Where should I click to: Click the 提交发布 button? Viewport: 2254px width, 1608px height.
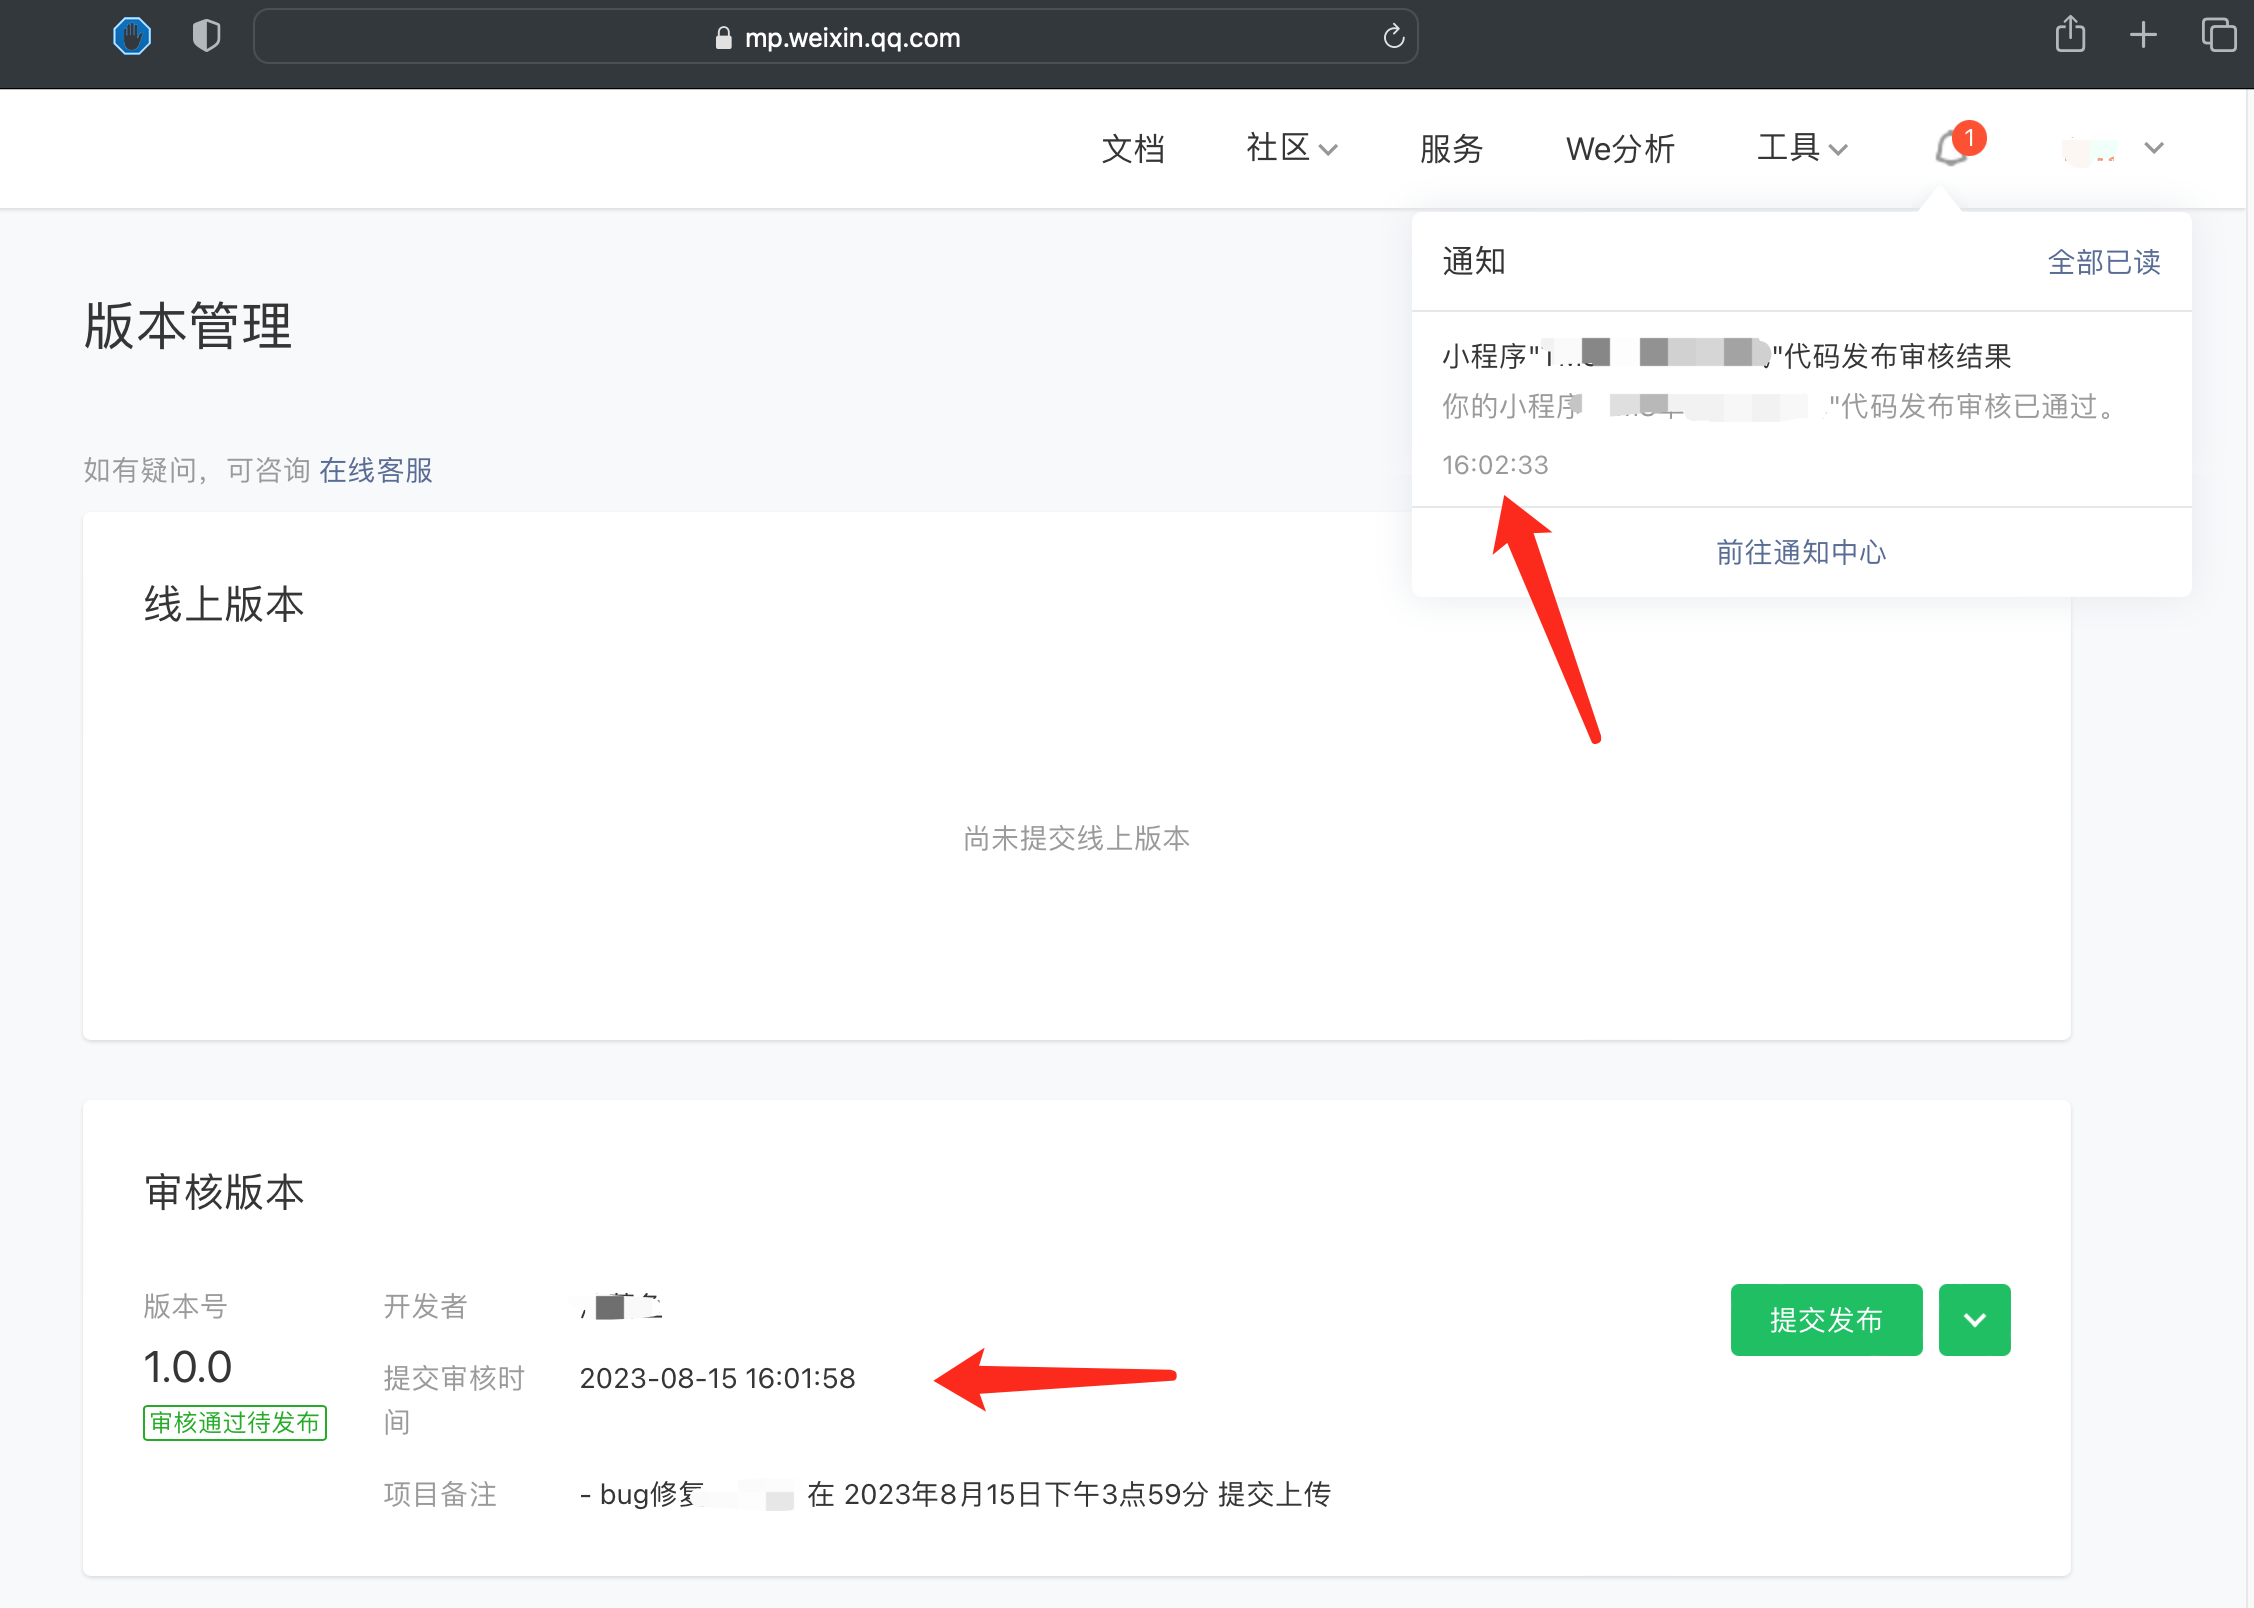tap(1826, 1320)
